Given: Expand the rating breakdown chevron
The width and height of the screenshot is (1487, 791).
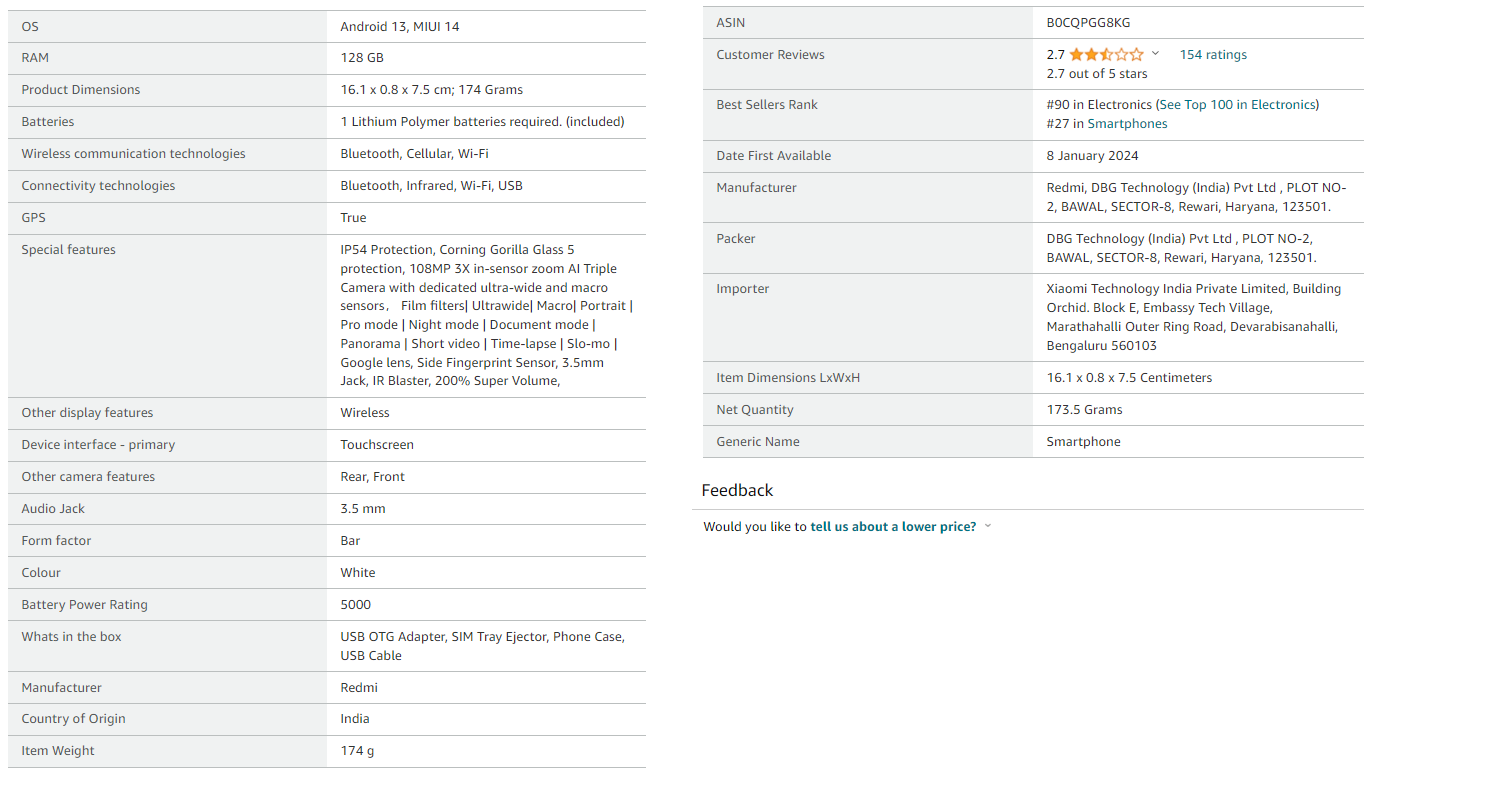Looking at the screenshot, I should click(x=1156, y=54).
